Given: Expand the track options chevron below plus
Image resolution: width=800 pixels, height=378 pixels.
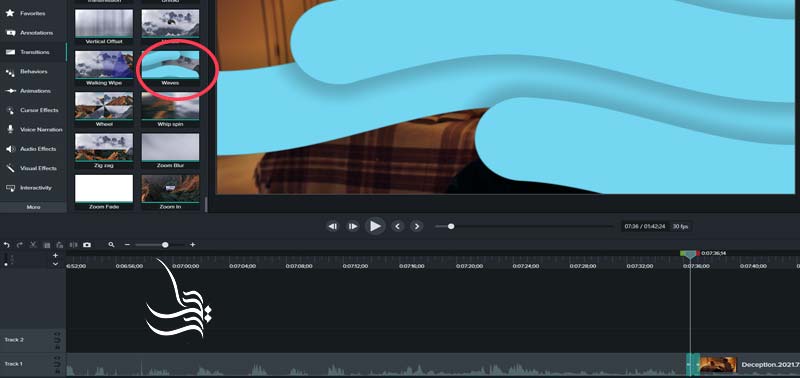Looking at the screenshot, I should coord(56,264).
